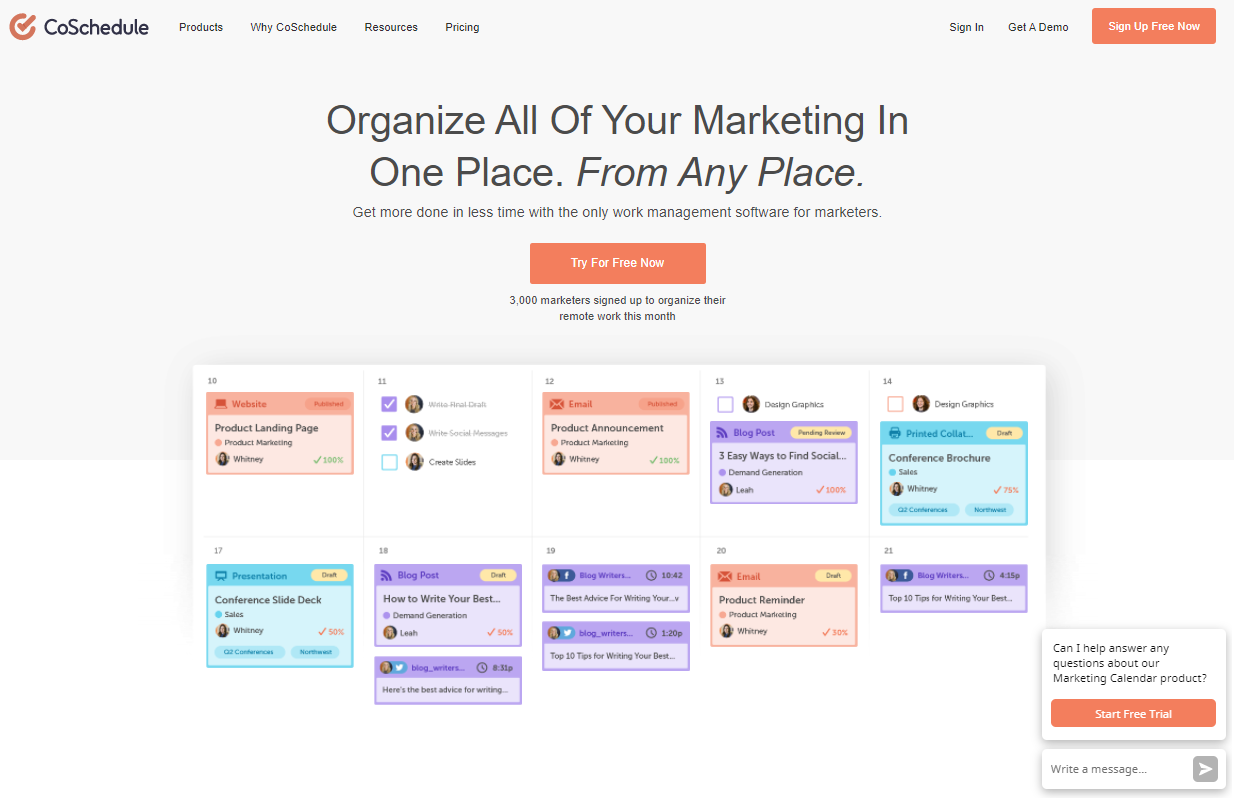
Task: Click the clock icon next to 1:20p
Action: 652,633
